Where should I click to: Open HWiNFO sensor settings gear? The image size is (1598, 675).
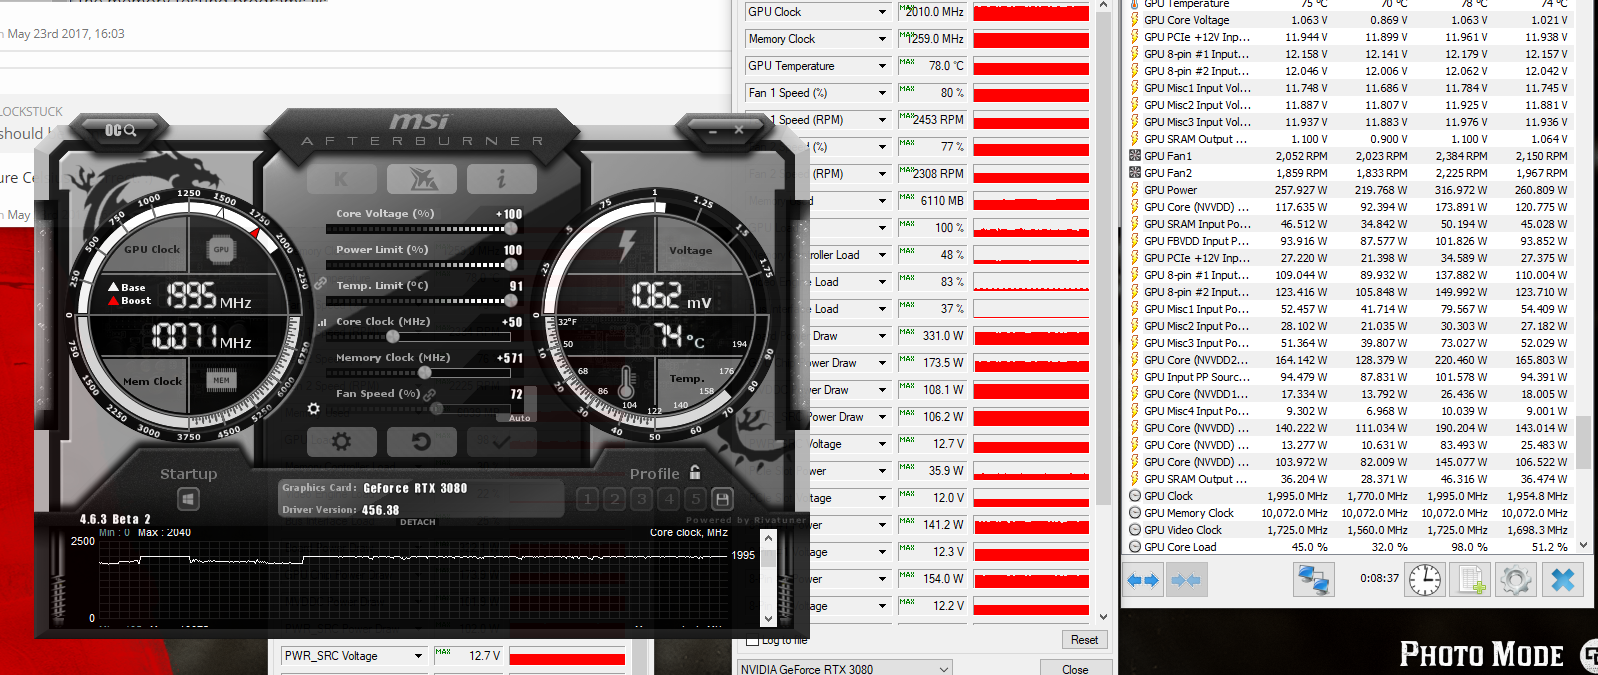click(x=1515, y=580)
